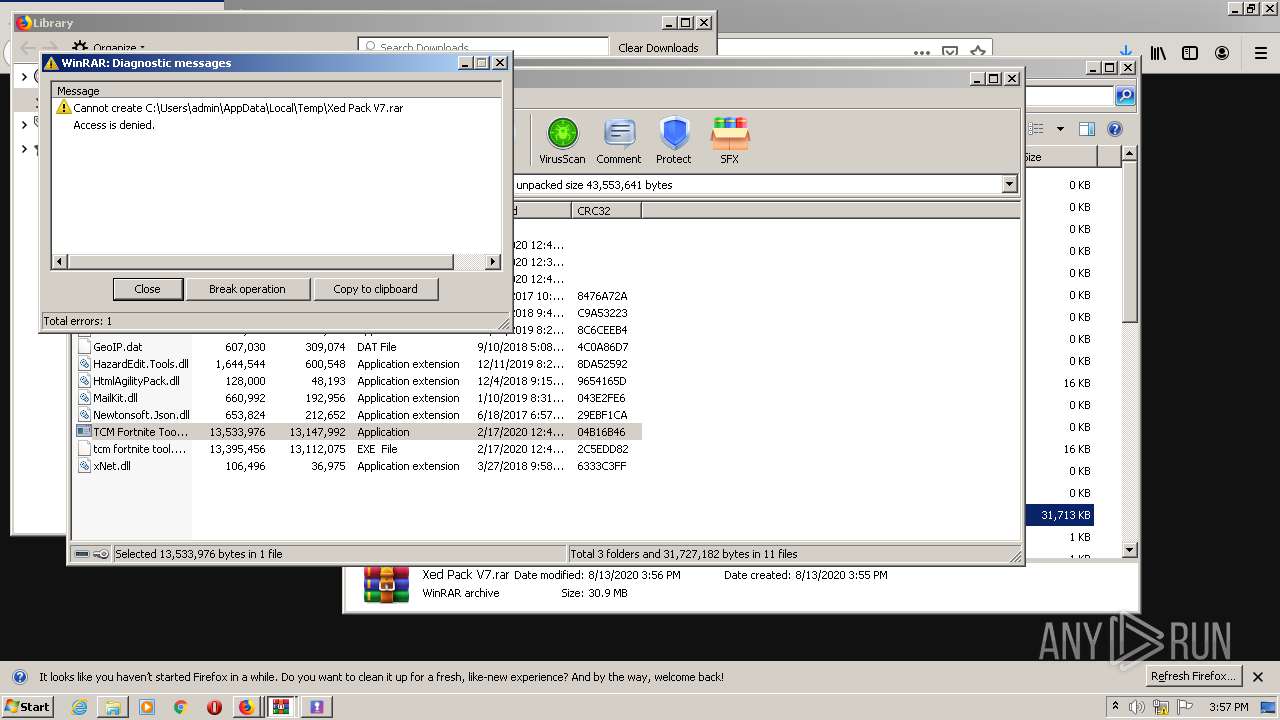Expand the second tree item in Library sidebar
1280x720 pixels.
tap(25, 125)
